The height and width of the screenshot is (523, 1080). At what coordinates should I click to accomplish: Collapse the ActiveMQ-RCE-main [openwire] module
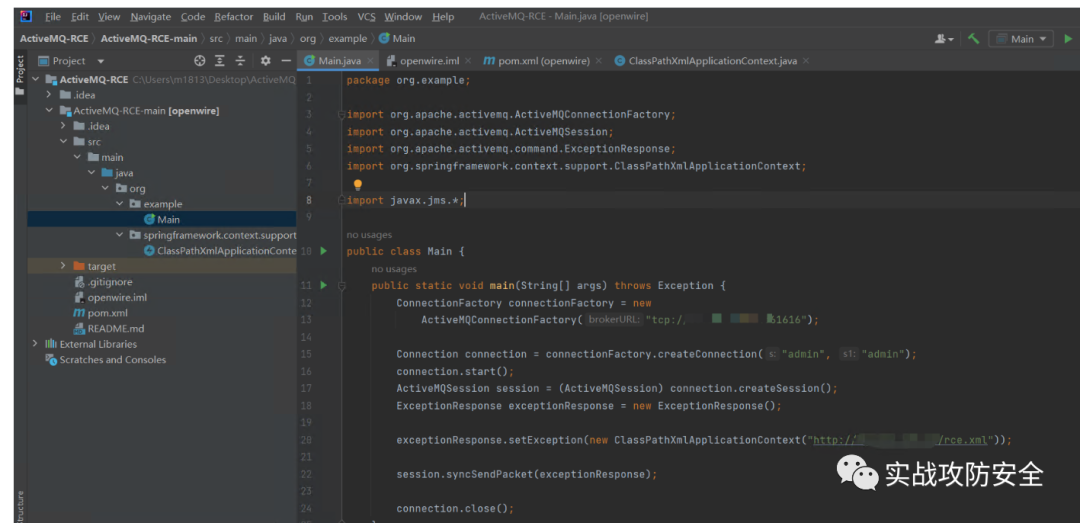point(50,110)
